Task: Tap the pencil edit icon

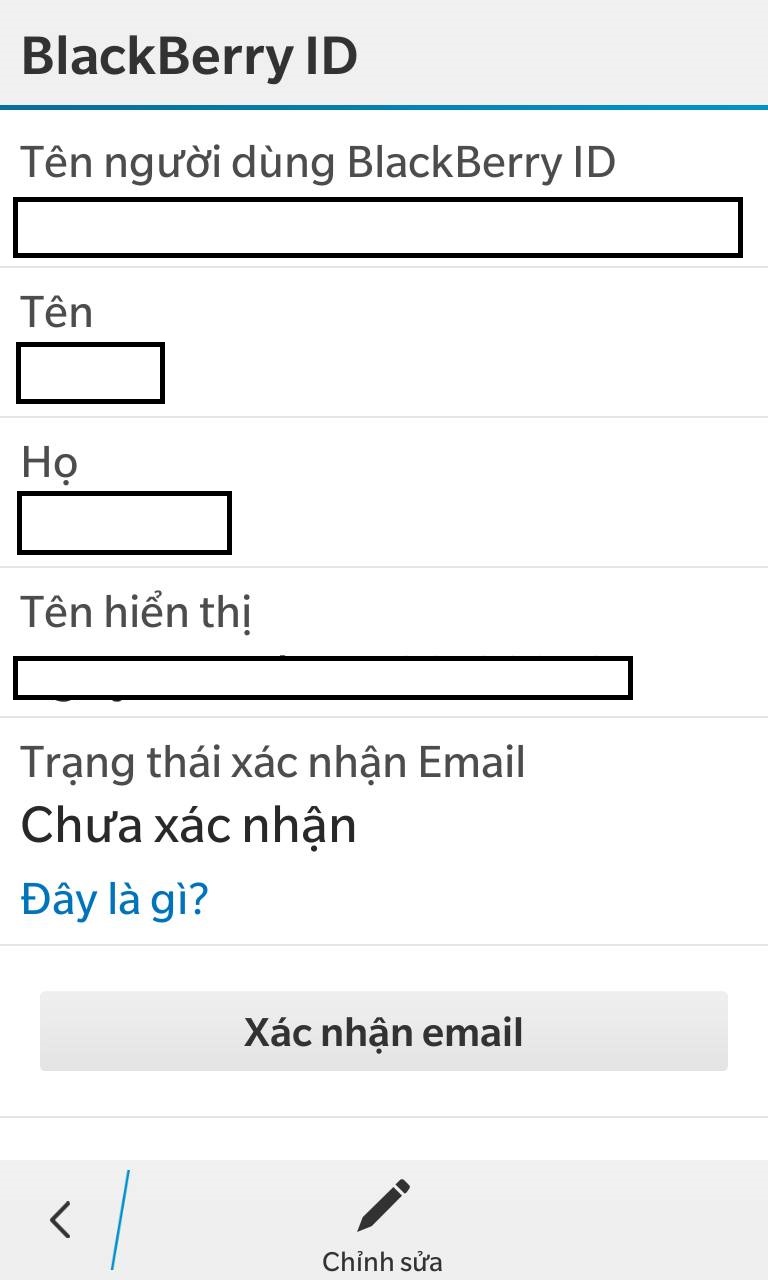Action: coord(384,1205)
